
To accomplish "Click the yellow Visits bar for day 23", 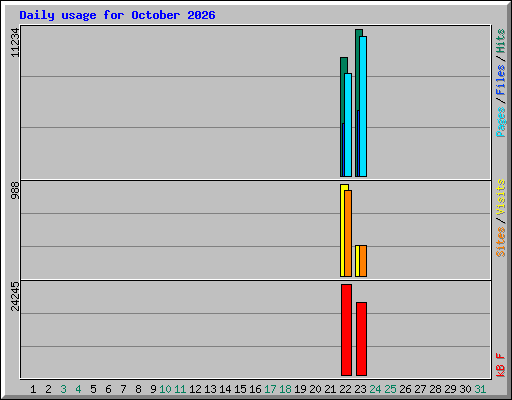I will pyautogui.click(x=357, y=261).
